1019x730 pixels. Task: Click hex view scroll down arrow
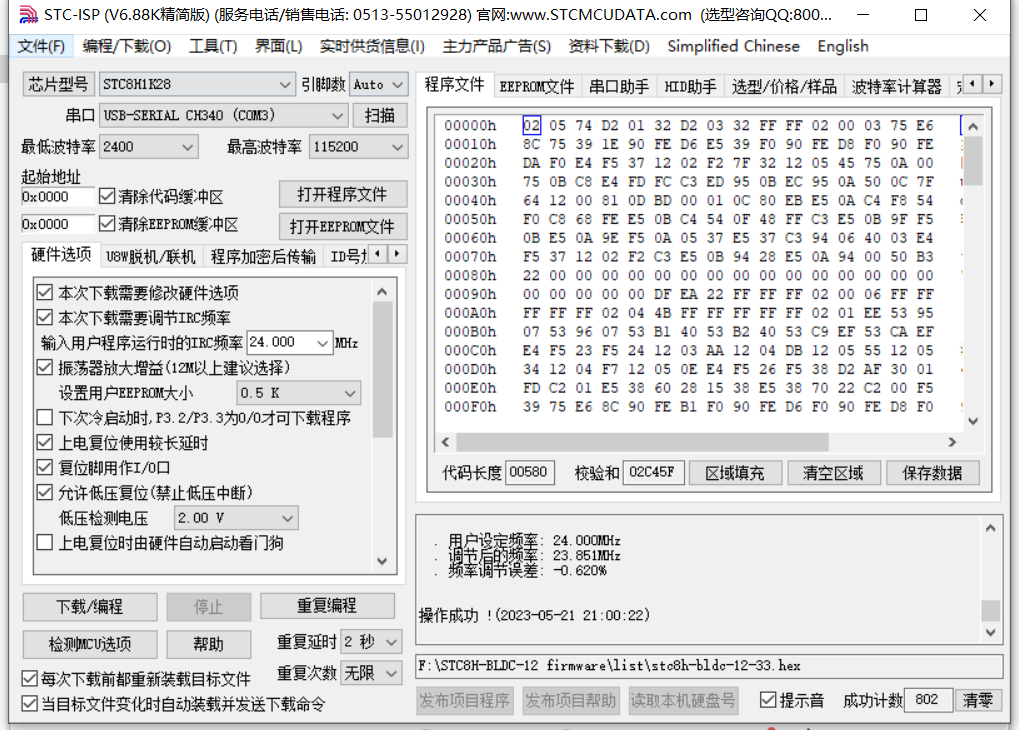(973, 421)
